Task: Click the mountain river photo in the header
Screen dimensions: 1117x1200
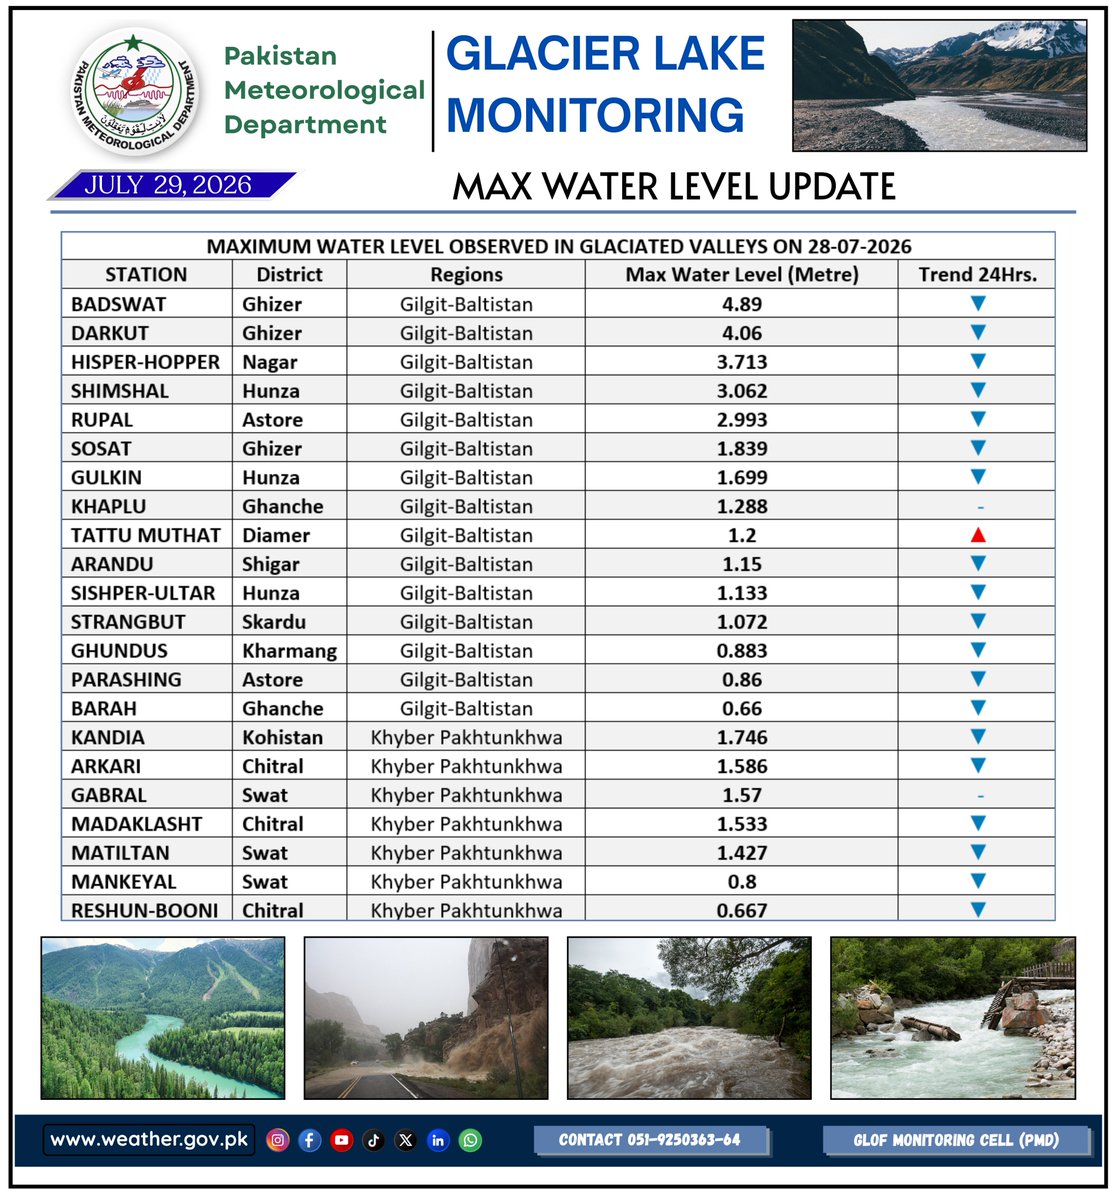Action: tap(939, 86)
